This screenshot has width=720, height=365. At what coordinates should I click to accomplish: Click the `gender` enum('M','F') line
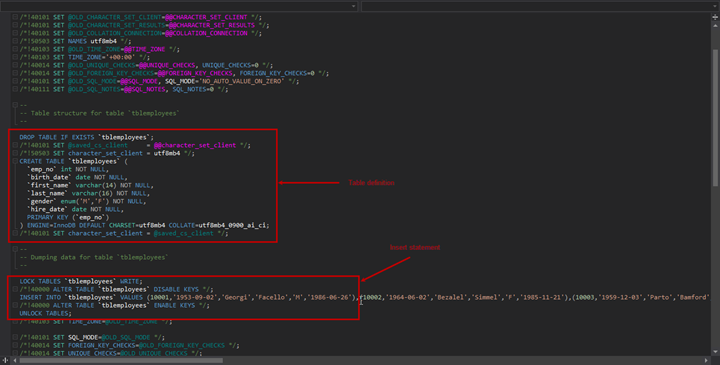coord(87,202)
